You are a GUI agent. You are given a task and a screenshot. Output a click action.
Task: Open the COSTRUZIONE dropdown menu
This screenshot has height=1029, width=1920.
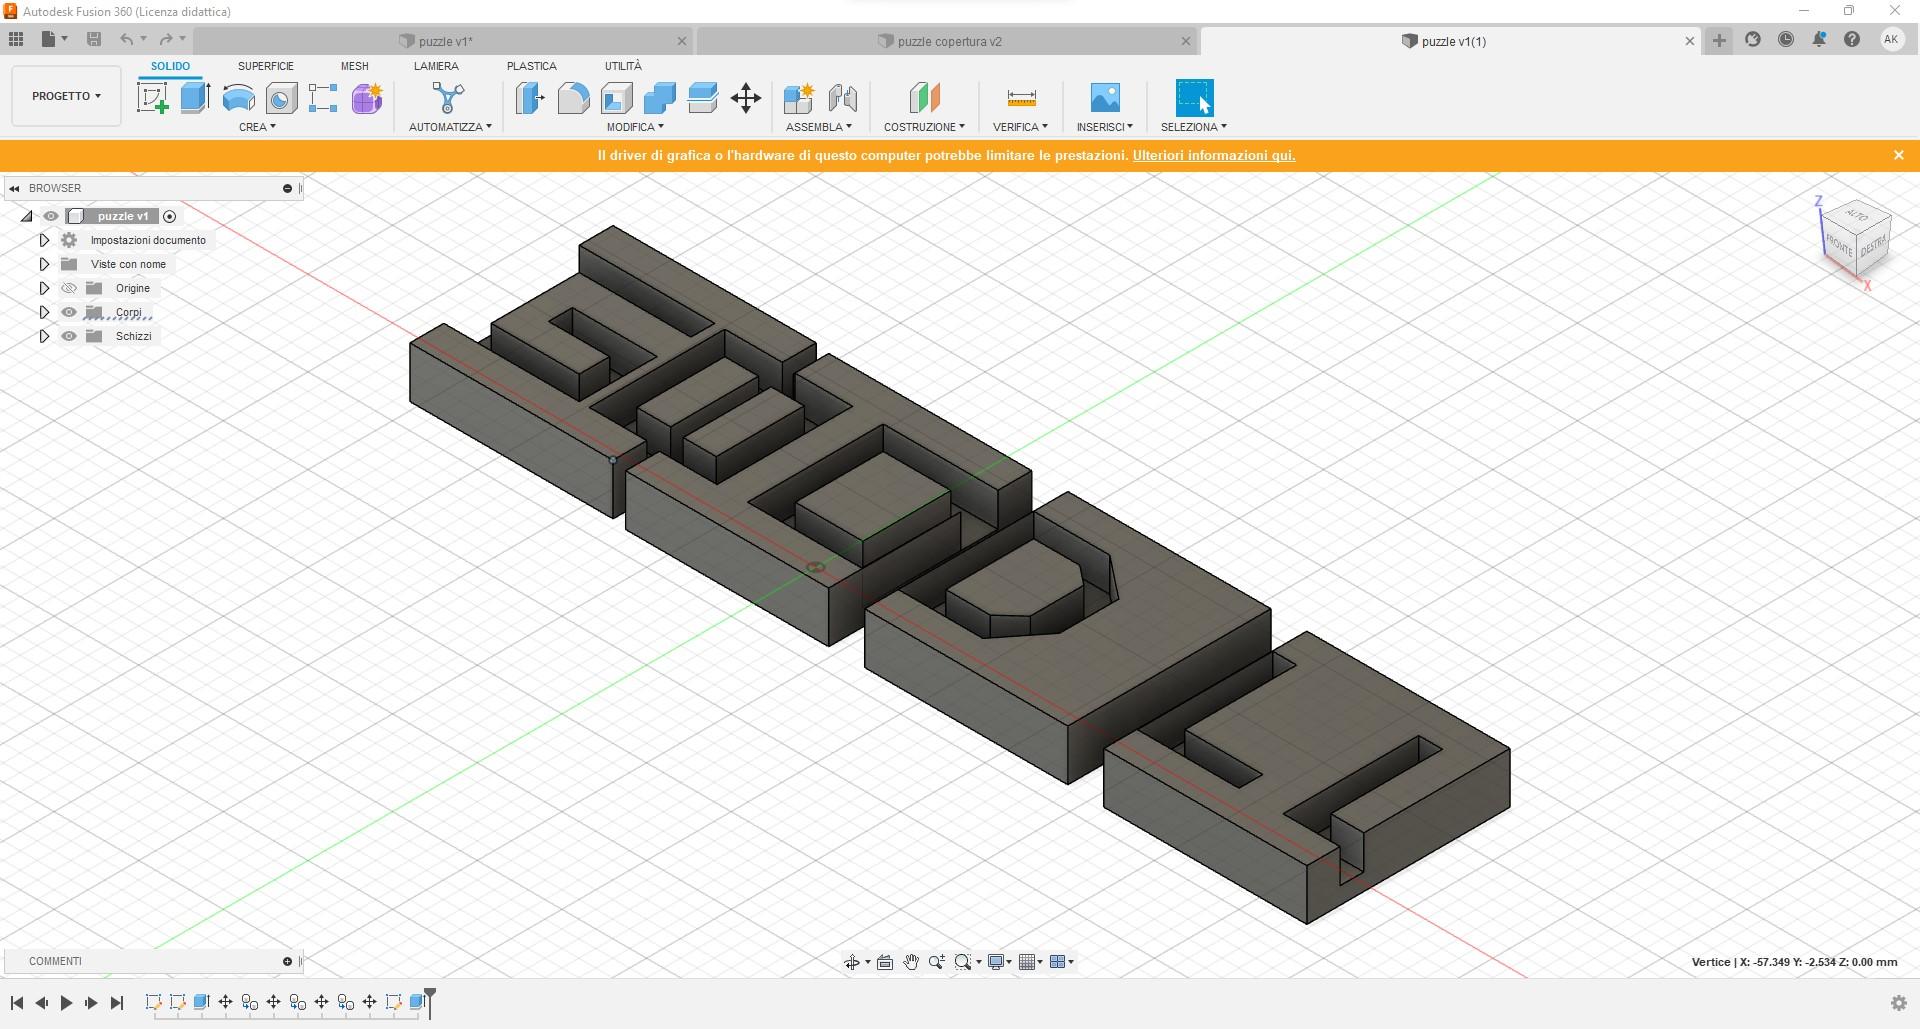click(x=924, y=127)
